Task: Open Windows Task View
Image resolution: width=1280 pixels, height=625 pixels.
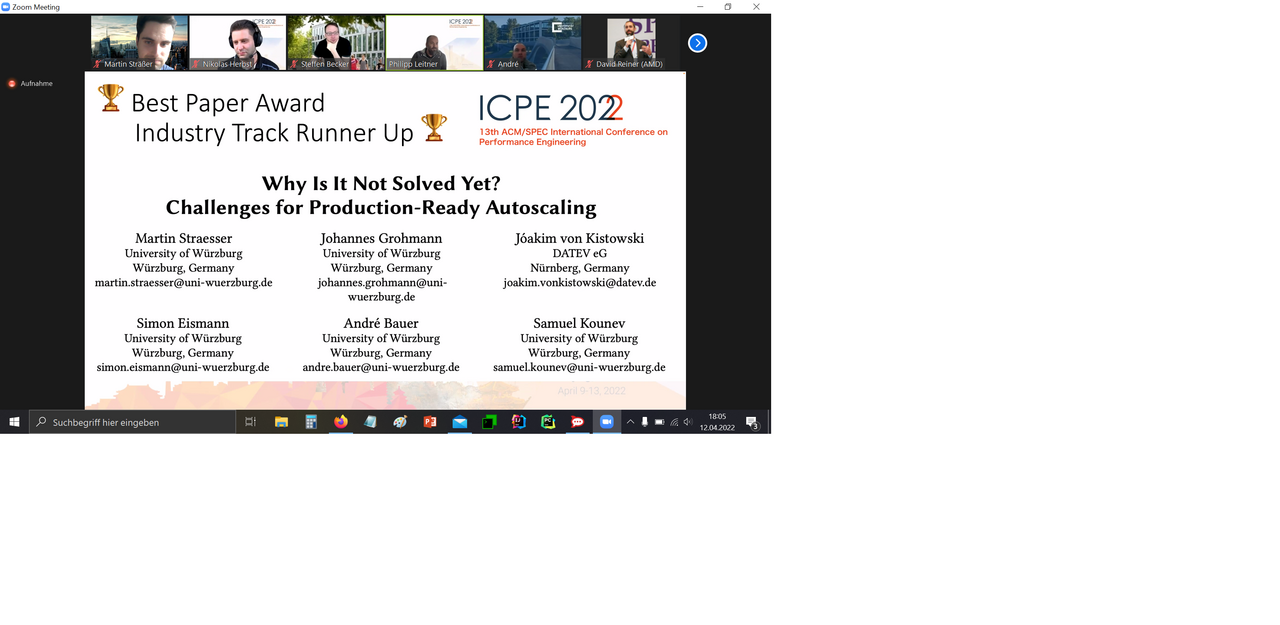Action: coord(251,422)
